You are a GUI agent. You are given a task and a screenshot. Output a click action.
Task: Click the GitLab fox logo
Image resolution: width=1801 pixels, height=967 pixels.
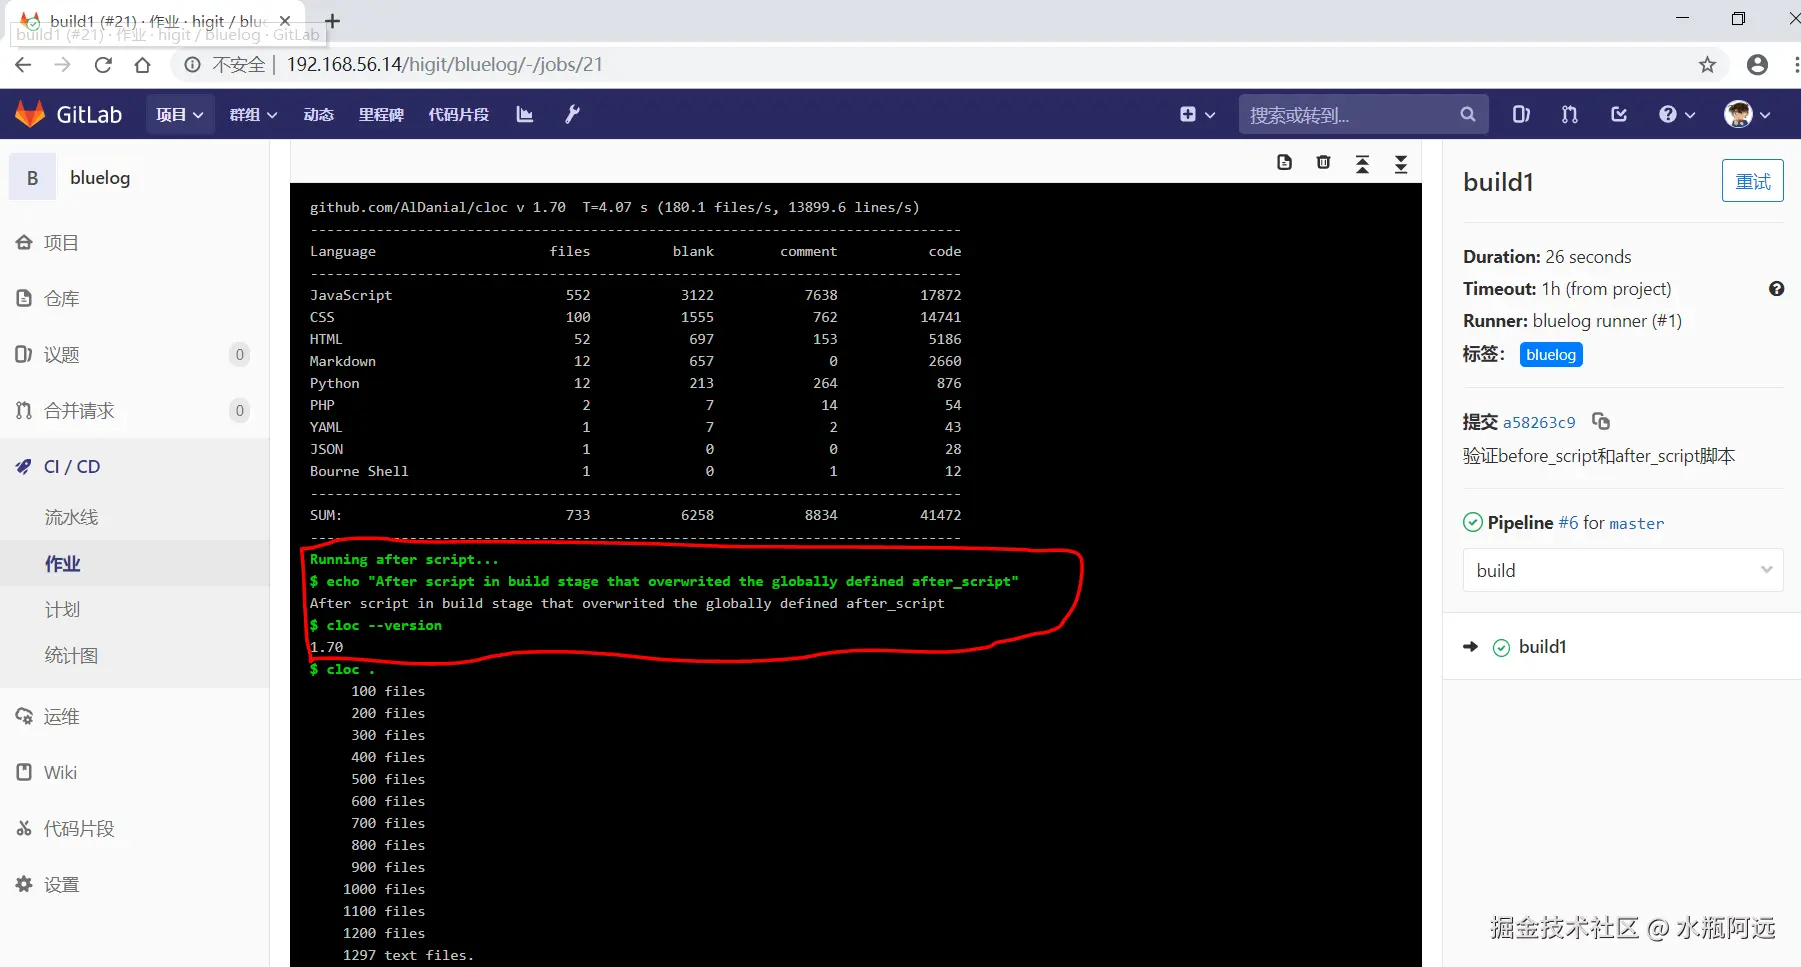pos(30,113)
